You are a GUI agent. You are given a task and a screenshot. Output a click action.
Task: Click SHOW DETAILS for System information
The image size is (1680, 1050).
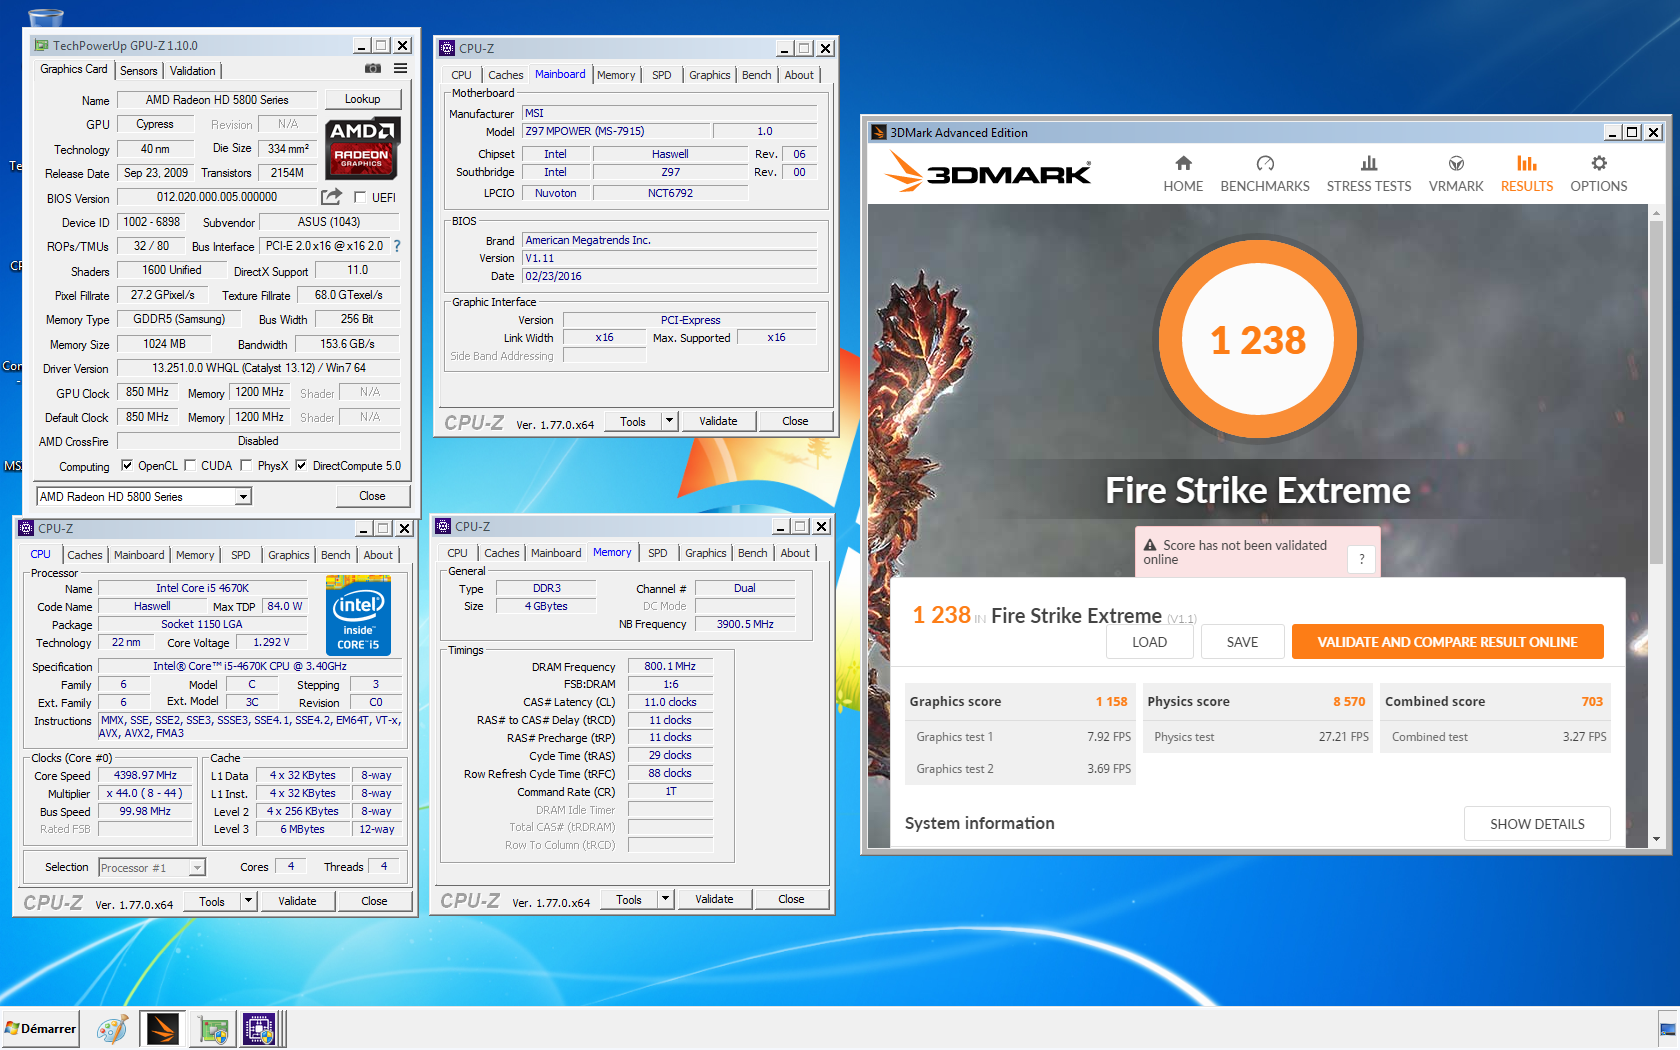(x=1537, y=824)
